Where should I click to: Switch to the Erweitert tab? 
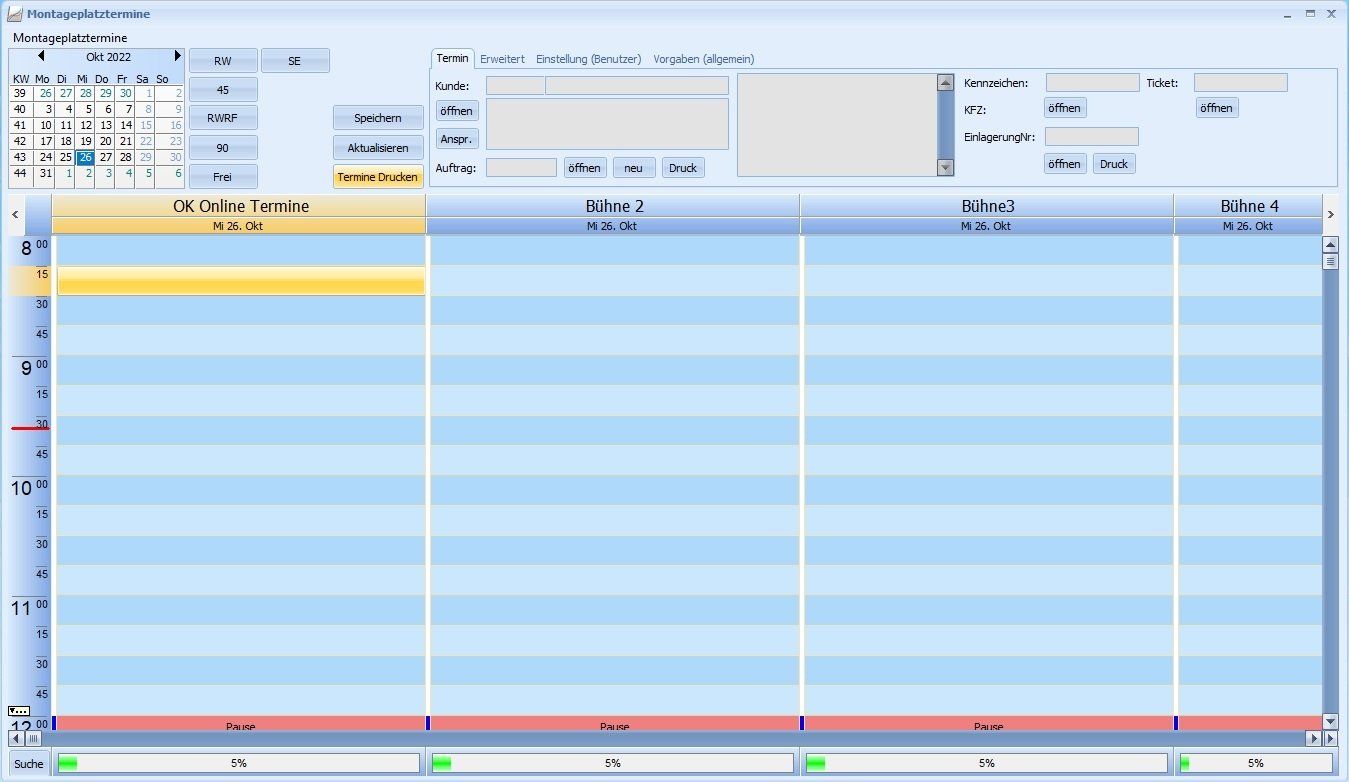pyautogui.click(x=502, y=59)
